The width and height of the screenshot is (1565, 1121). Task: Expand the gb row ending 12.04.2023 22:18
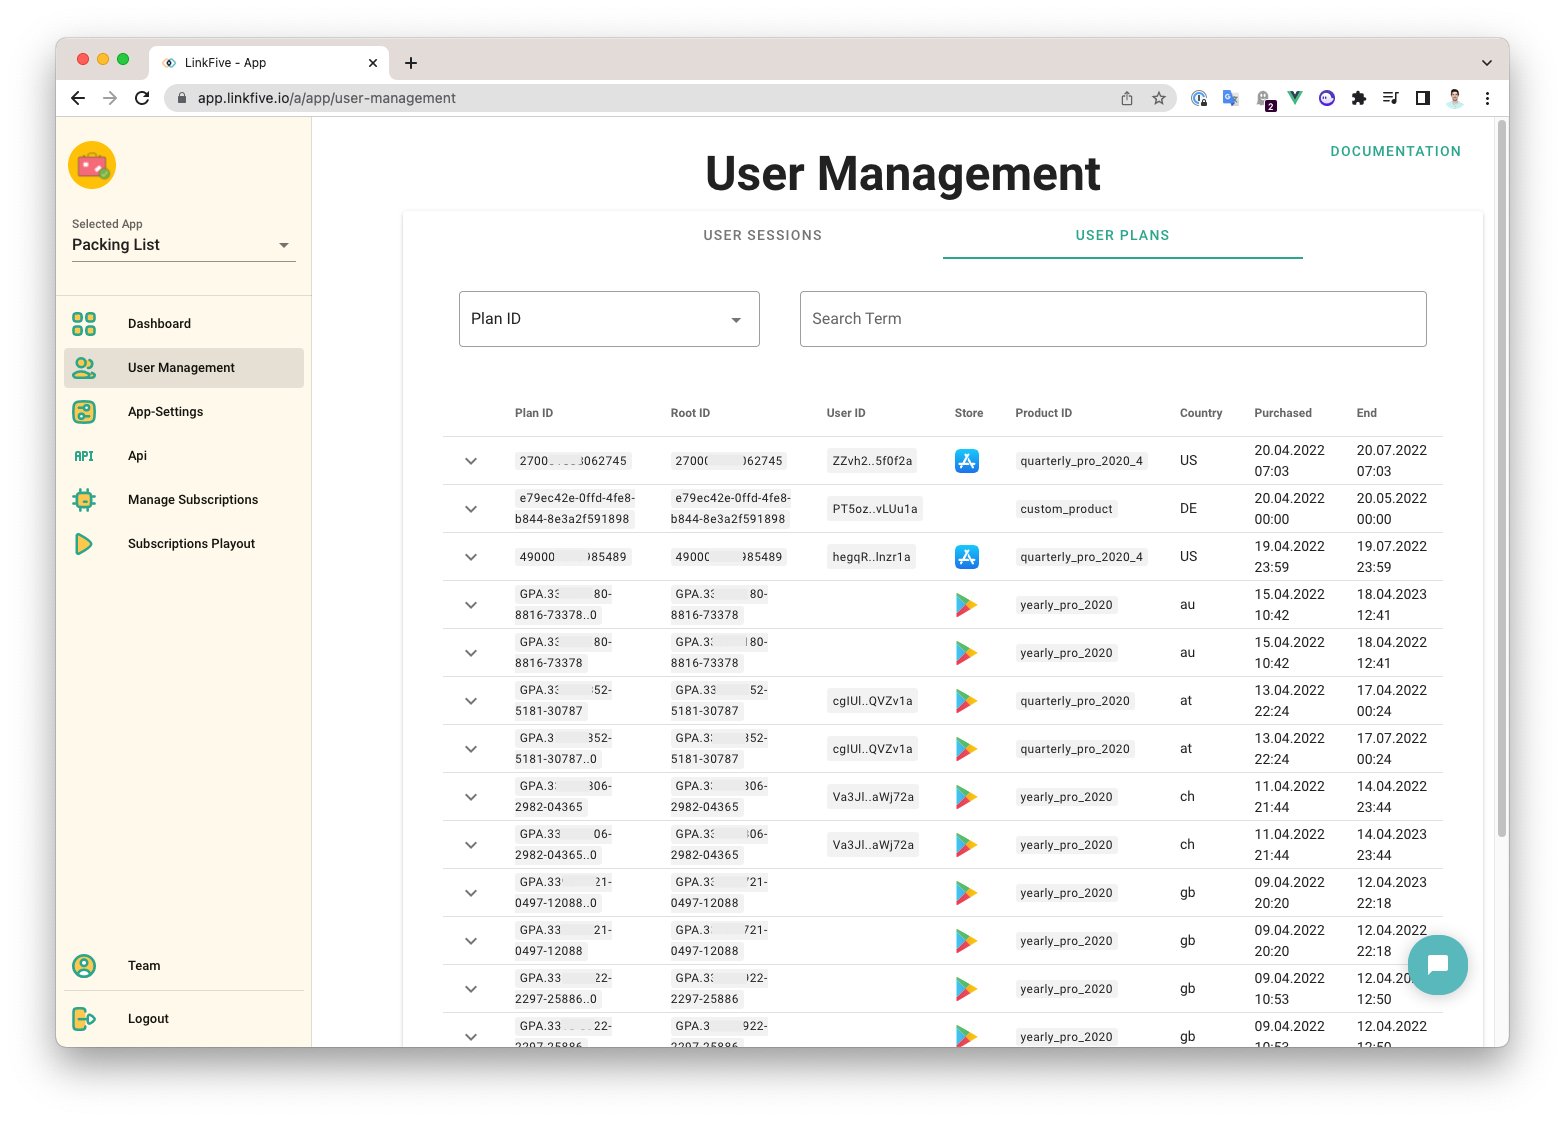471,893
